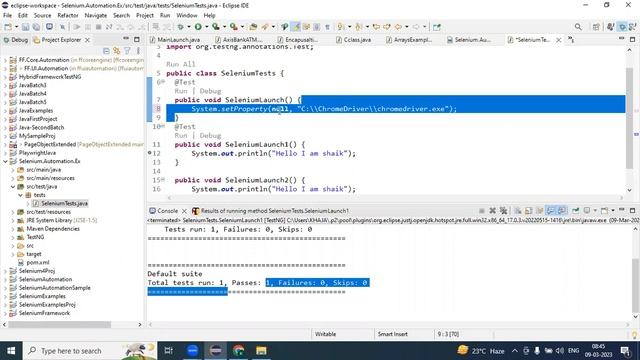Click the Save All toolbar icon

(36, 27)
